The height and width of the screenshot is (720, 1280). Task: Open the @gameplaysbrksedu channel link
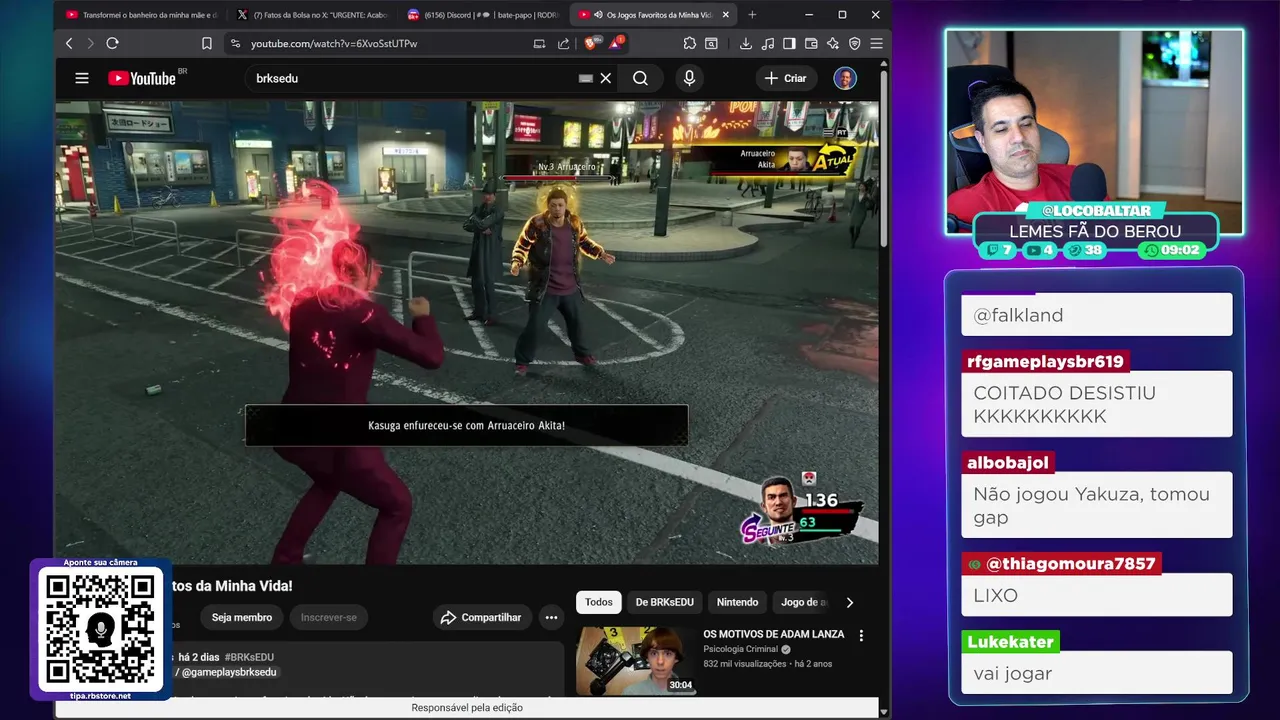228,672
